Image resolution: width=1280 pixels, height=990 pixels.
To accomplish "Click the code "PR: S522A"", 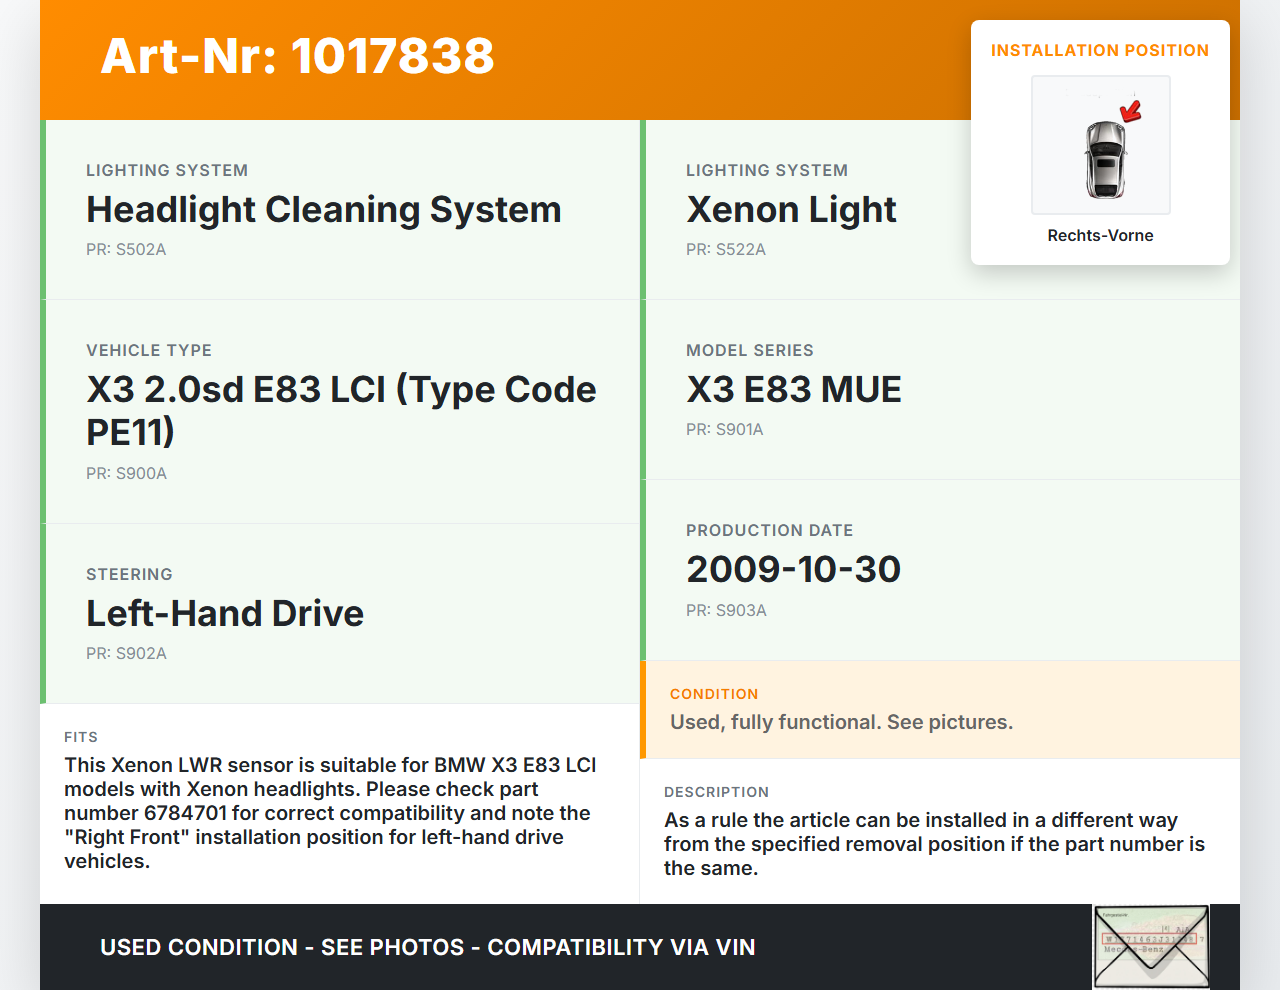I will coord(726,249).
